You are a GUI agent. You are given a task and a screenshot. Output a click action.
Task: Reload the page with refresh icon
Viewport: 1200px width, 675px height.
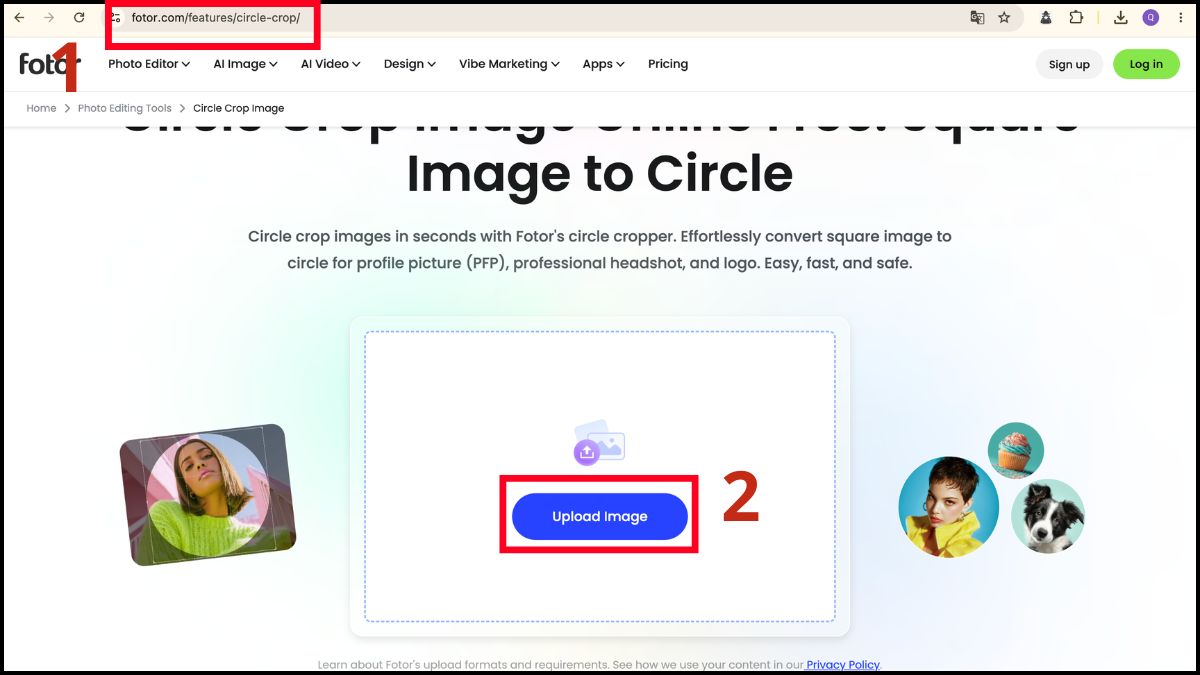point(79,18)
